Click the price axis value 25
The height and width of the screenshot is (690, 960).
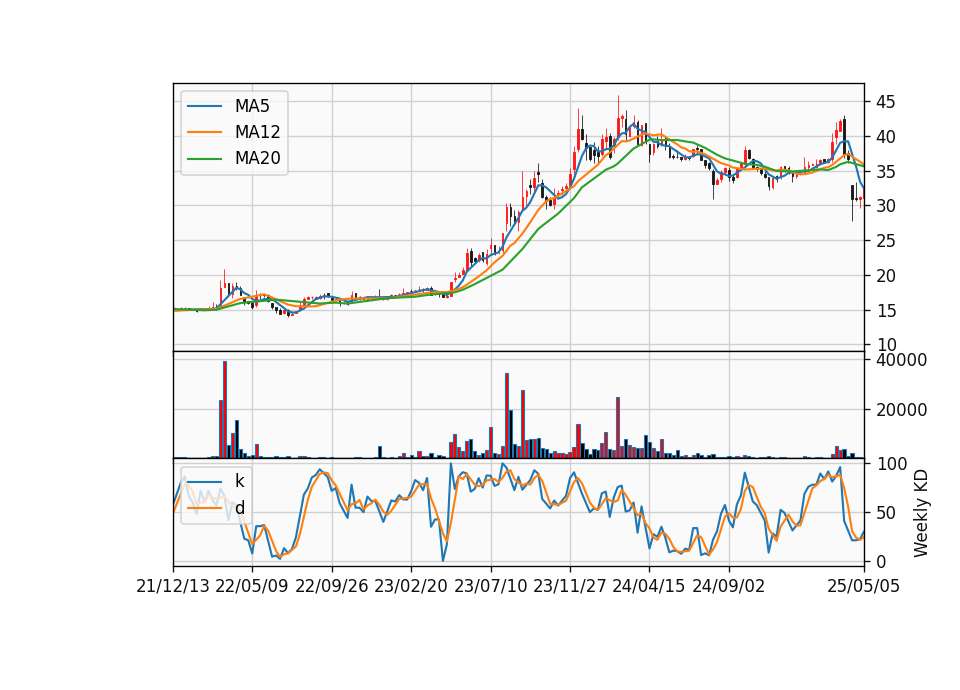(885, 241)
